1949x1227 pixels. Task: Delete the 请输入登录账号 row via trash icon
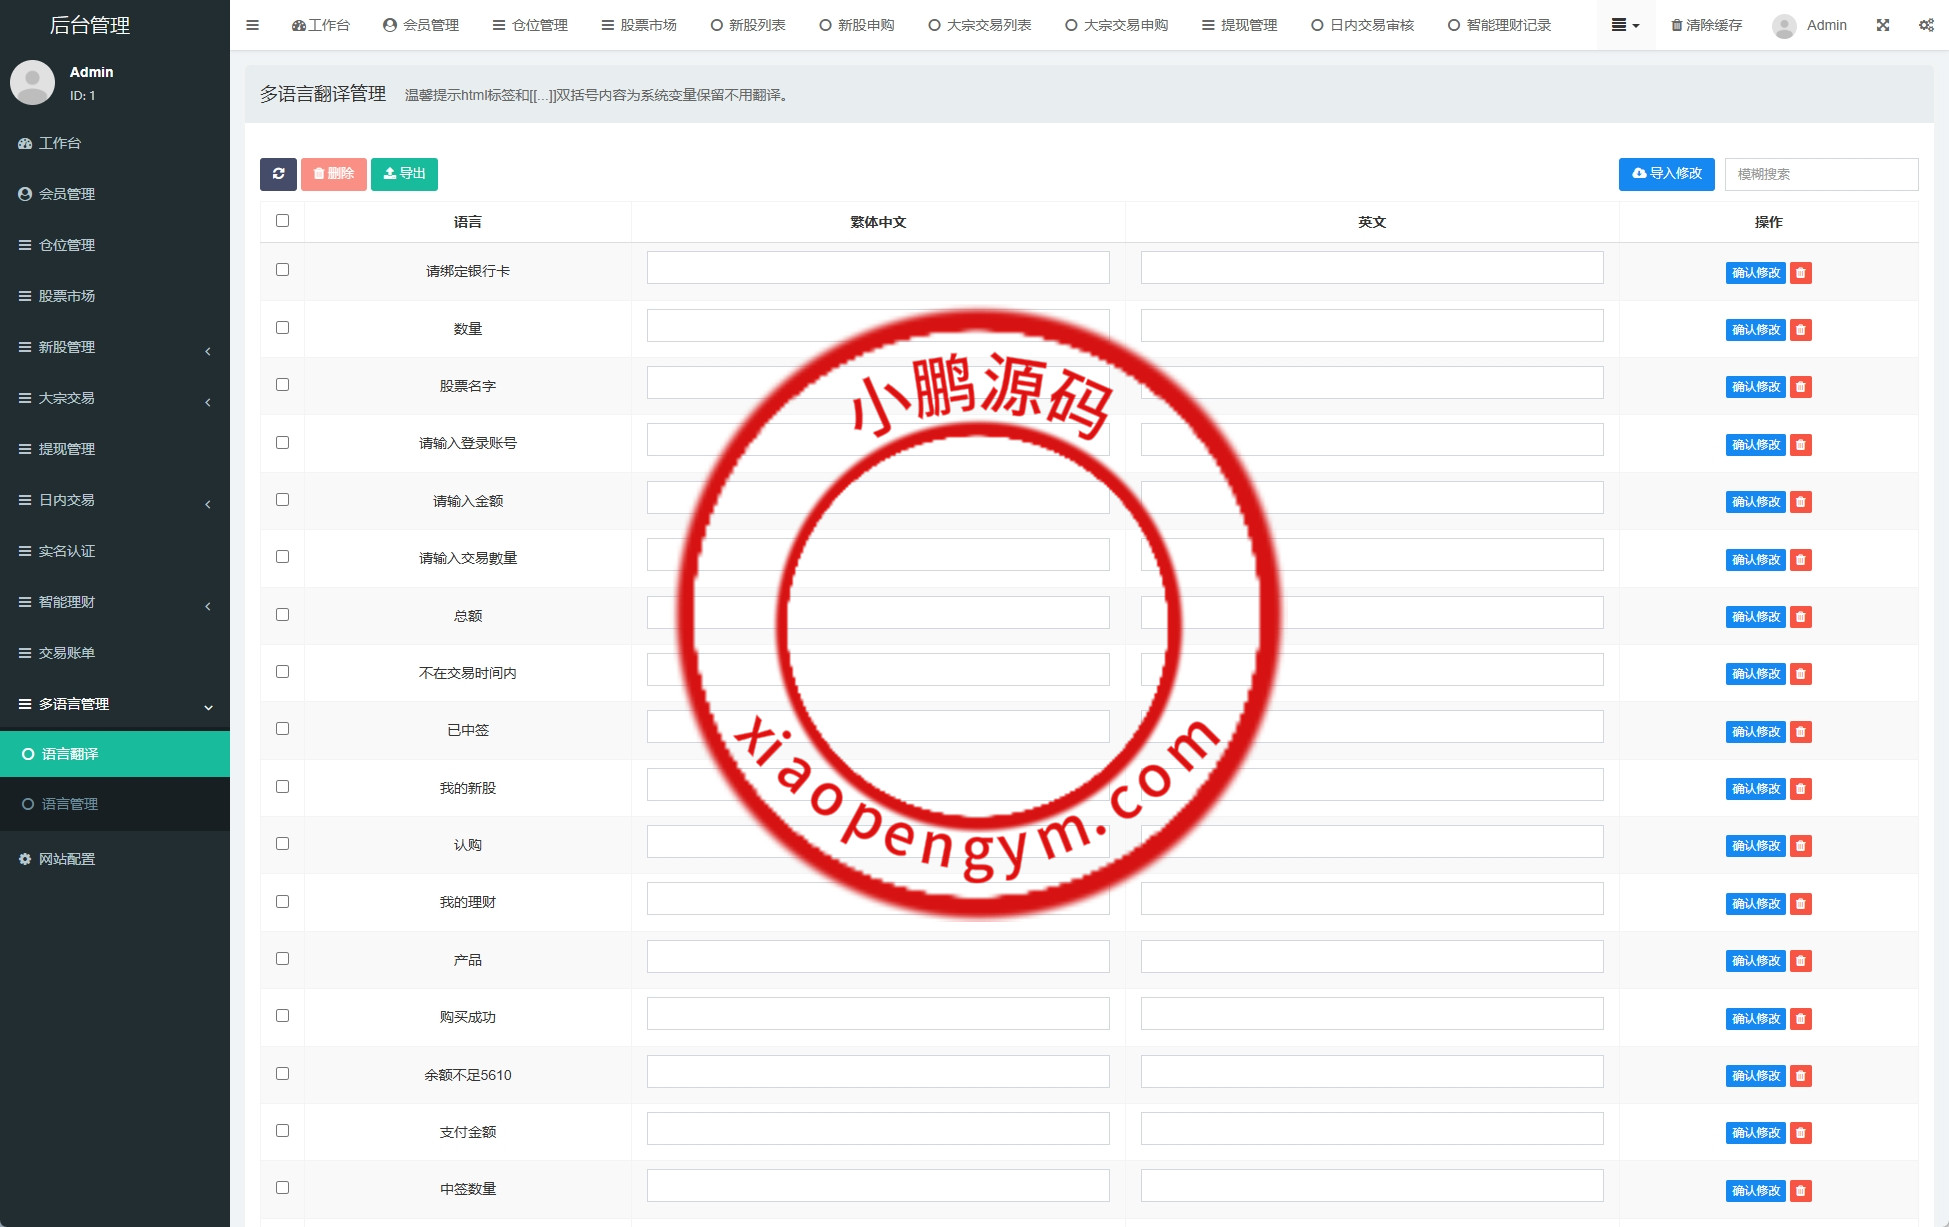point(1801,445)
